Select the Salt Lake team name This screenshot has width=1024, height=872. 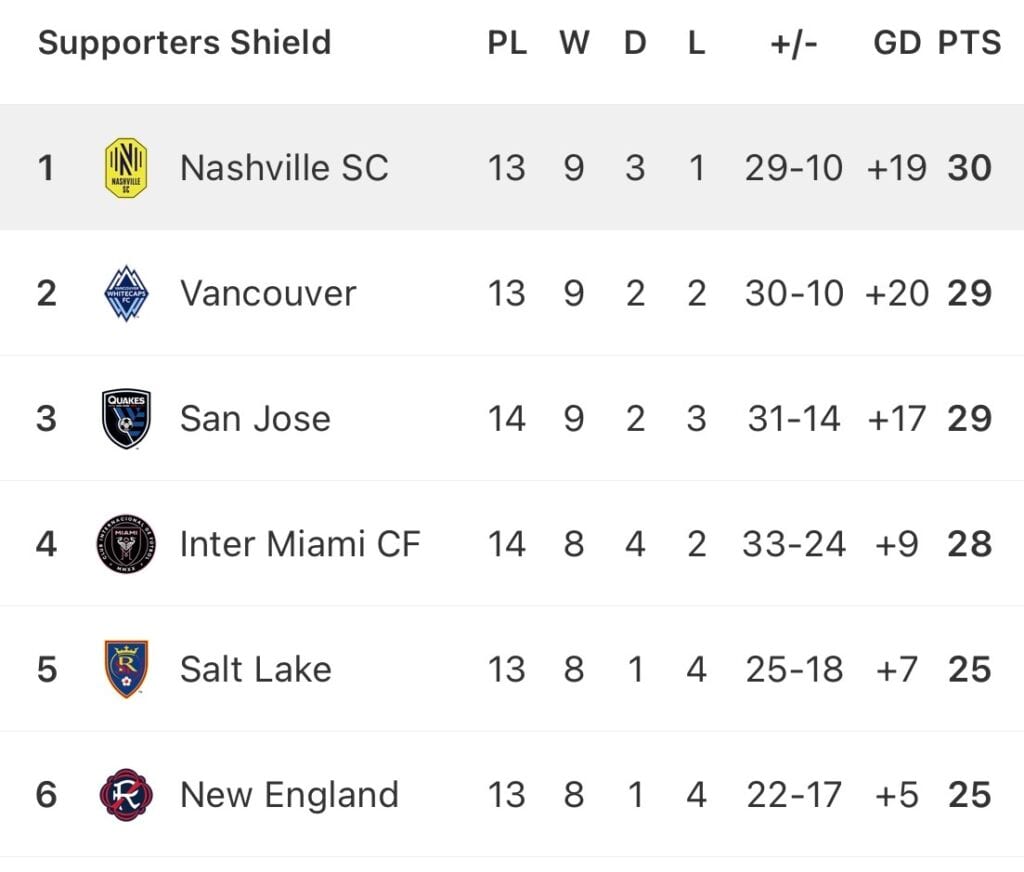point(255,670)
